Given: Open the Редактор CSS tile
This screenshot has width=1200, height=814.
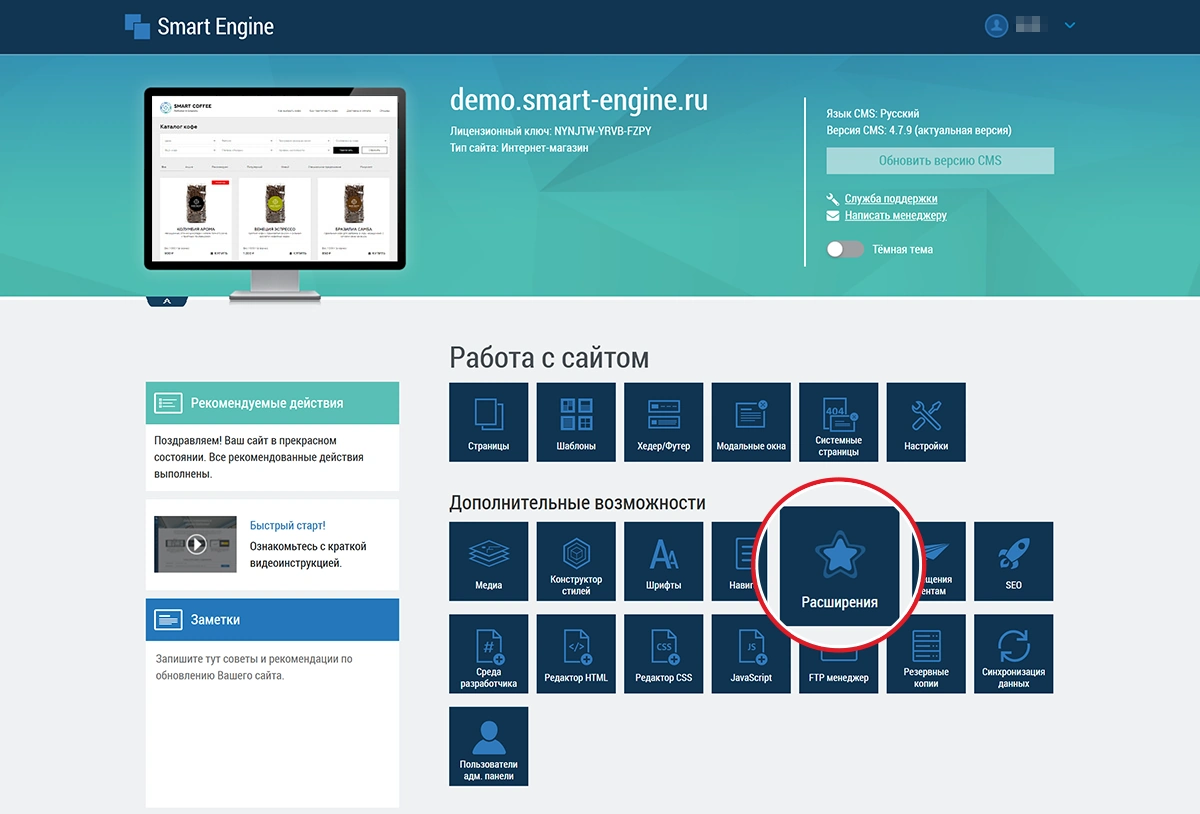Looking at the screenshot, I should click(x=664, y=654).
